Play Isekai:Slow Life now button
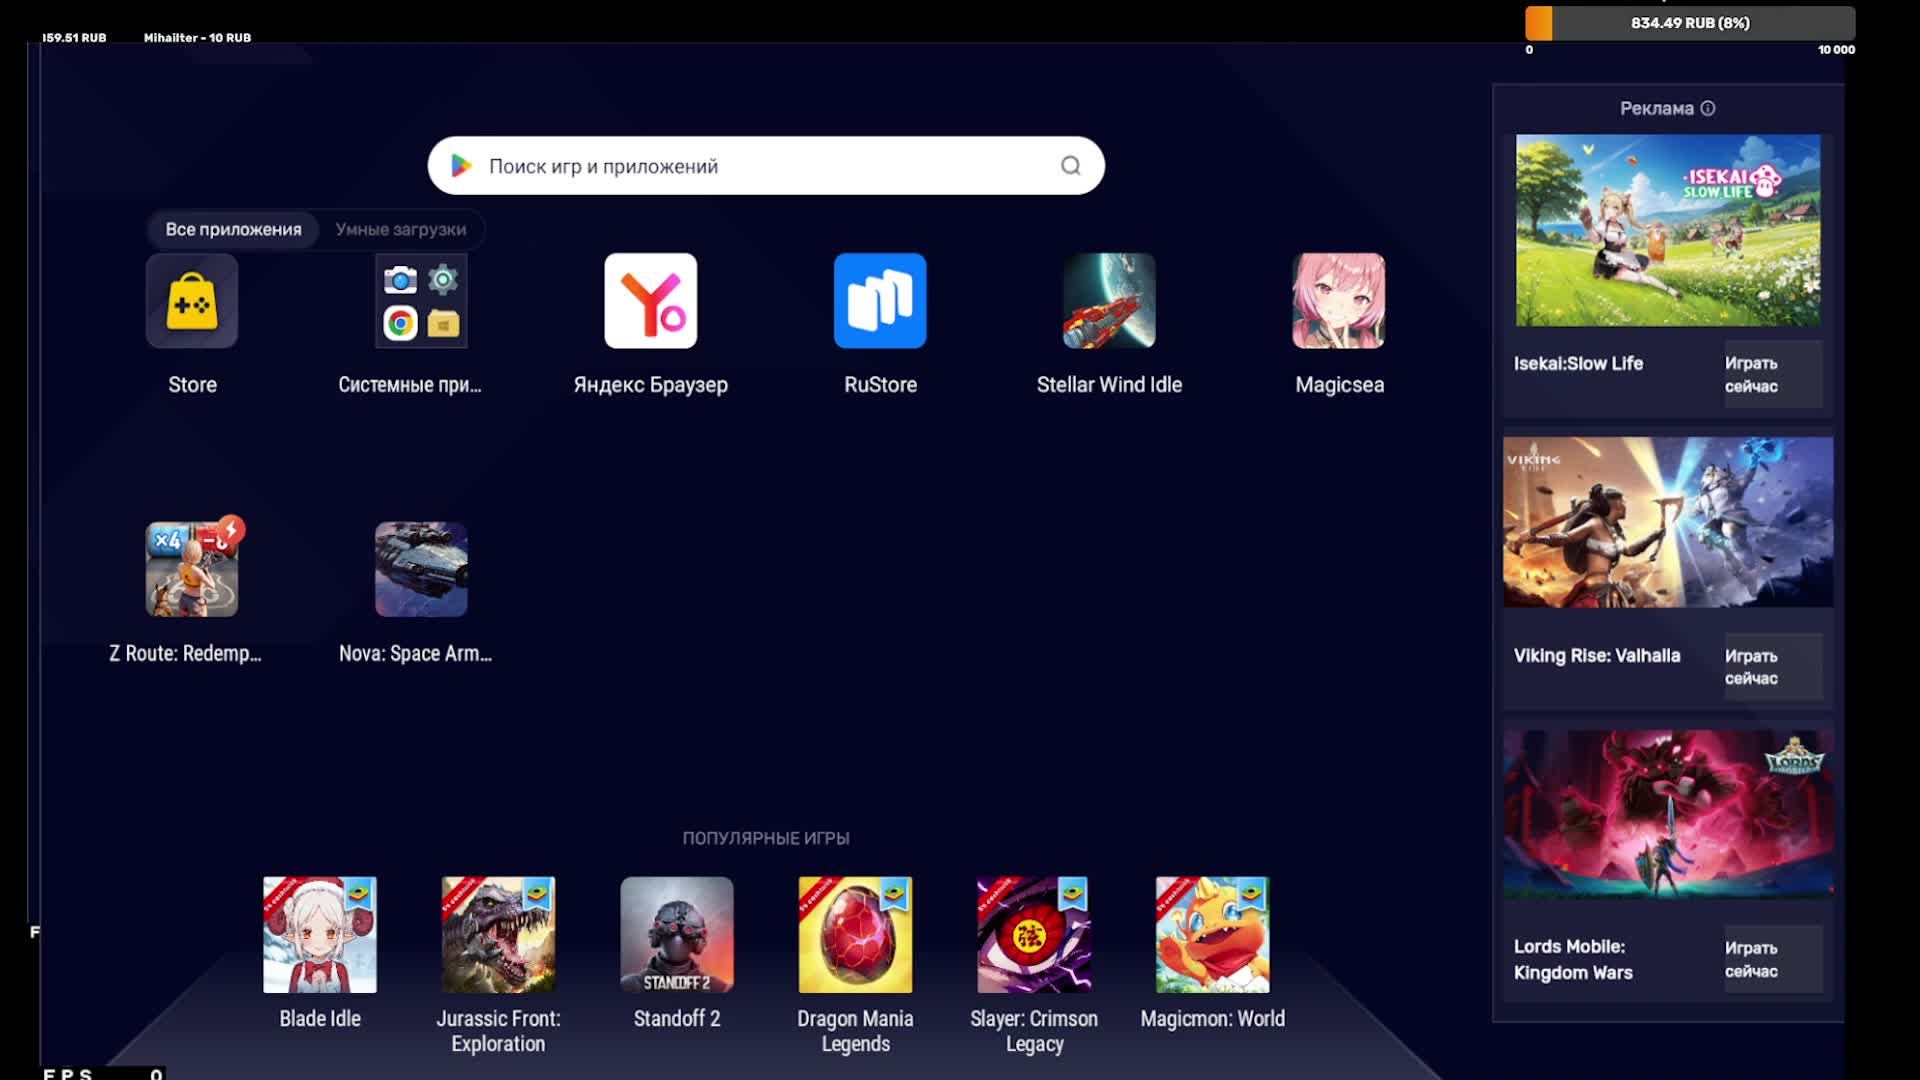 tap(1772, 374)
